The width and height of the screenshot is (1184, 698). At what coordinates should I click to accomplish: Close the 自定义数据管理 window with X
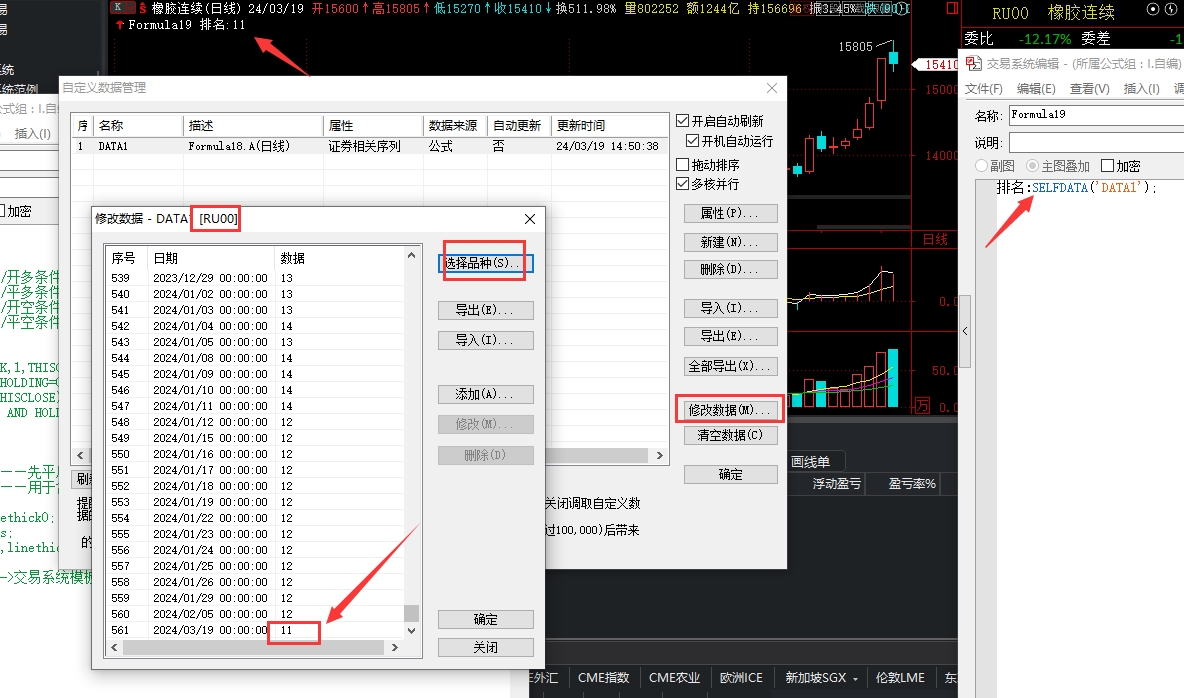click(x=772, y=88)
